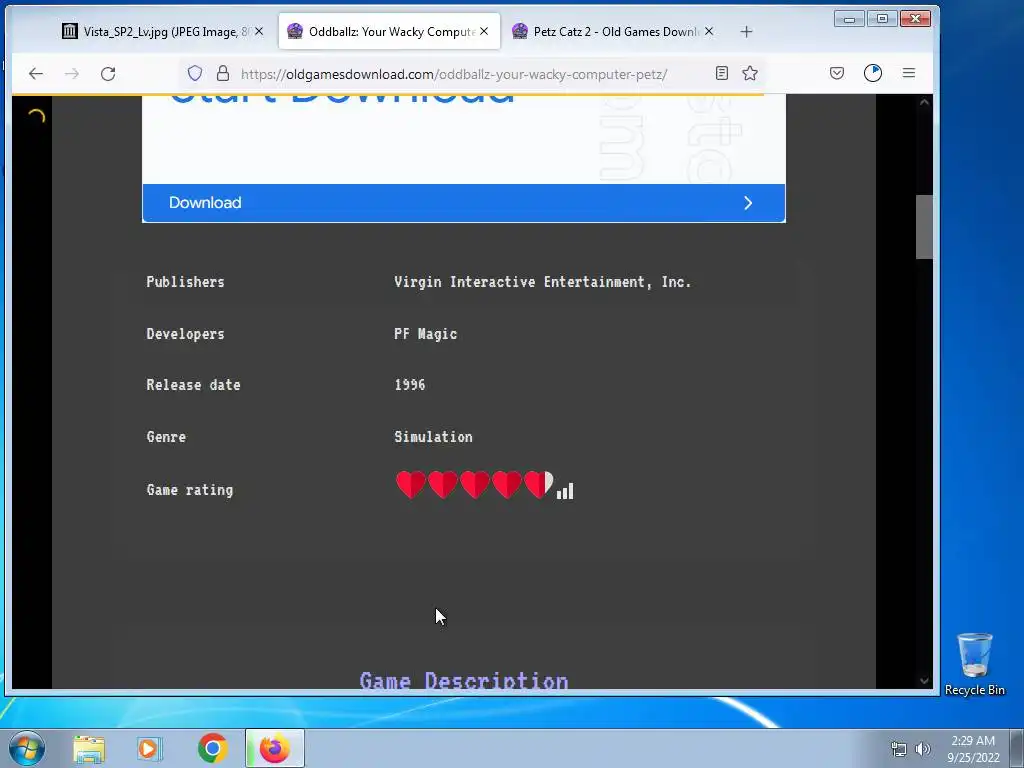Open Windows Explorer from taskbar
Image resolution: width=1024 pixels, height=768 pixels.
89,749
